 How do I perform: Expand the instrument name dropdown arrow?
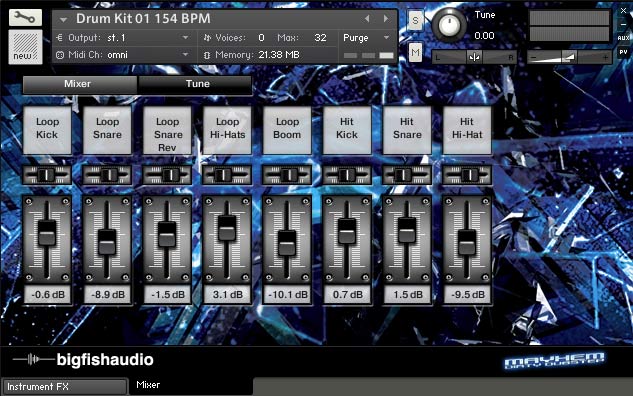pyautogui.click(x=63, y=19)
